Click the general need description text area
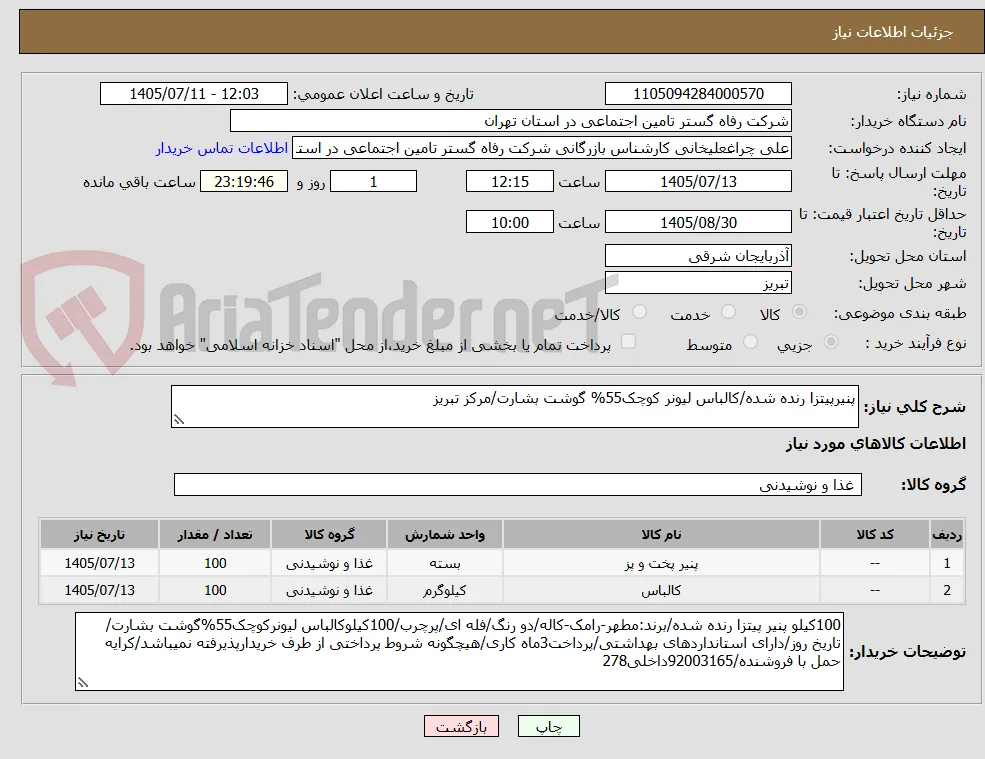985x759 pixels. (x=514, y=407)
